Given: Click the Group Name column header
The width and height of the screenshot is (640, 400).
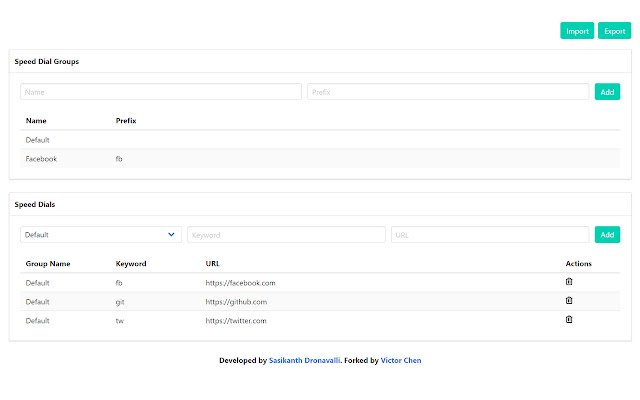Looking at the screenshot, I should point(48,264).
